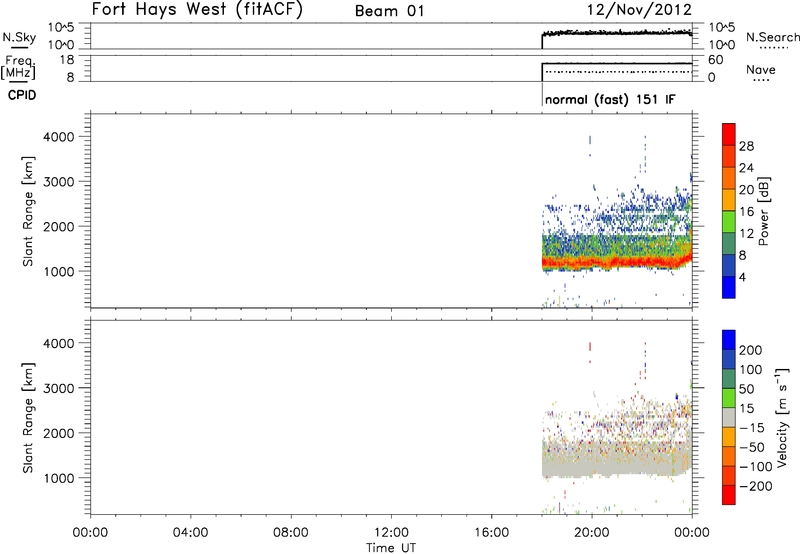Click the 08:00 time tick label
The height and width of the screenshot is (554, 800).
coord(290,533)
